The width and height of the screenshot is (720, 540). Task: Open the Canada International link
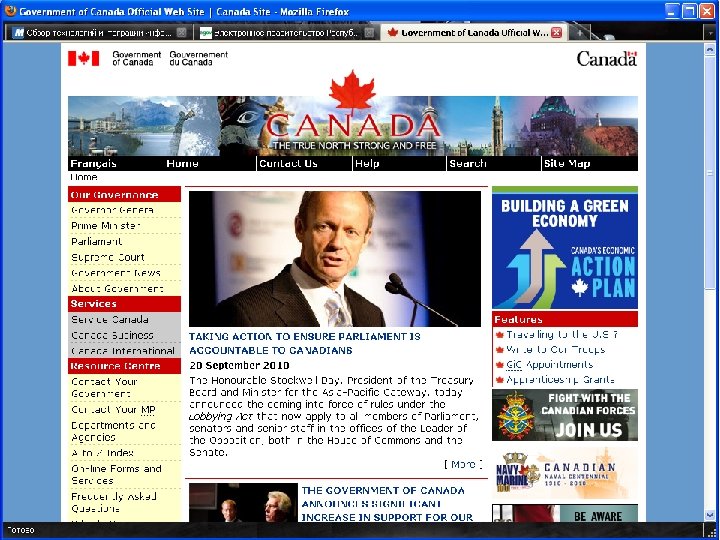123,351
